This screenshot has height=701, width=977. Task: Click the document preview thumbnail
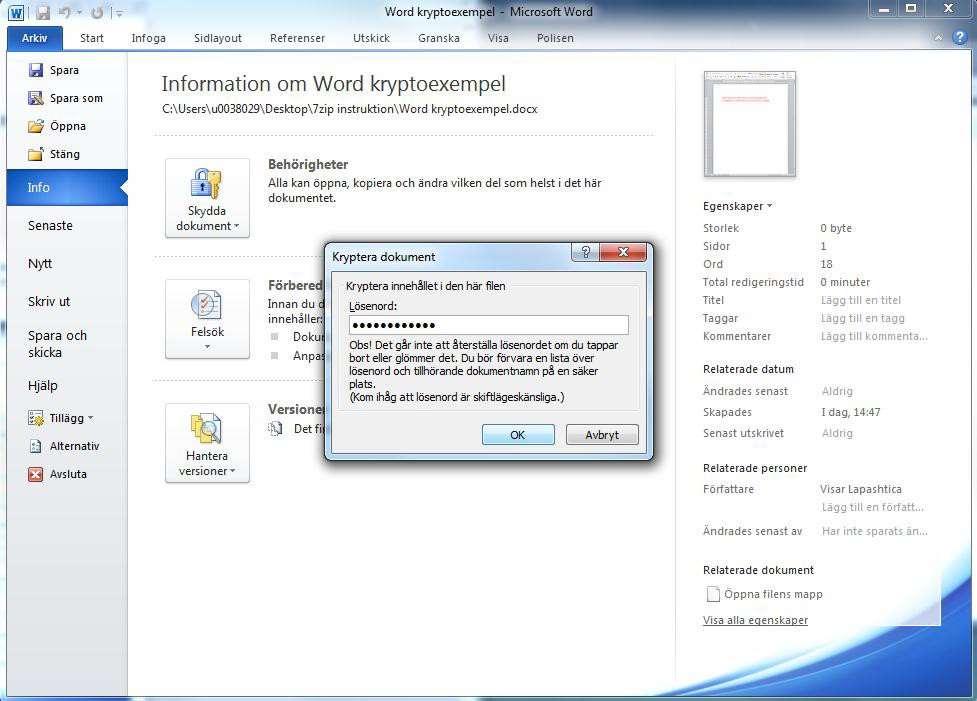click(x=750, y=124)
